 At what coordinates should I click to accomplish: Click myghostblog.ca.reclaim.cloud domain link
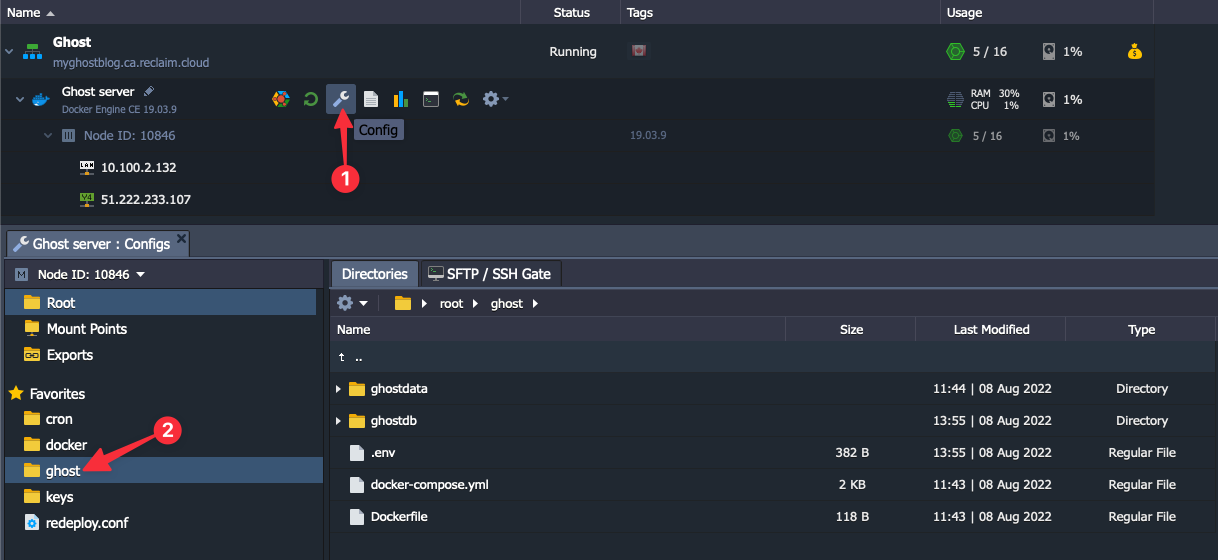click(131, 62)
